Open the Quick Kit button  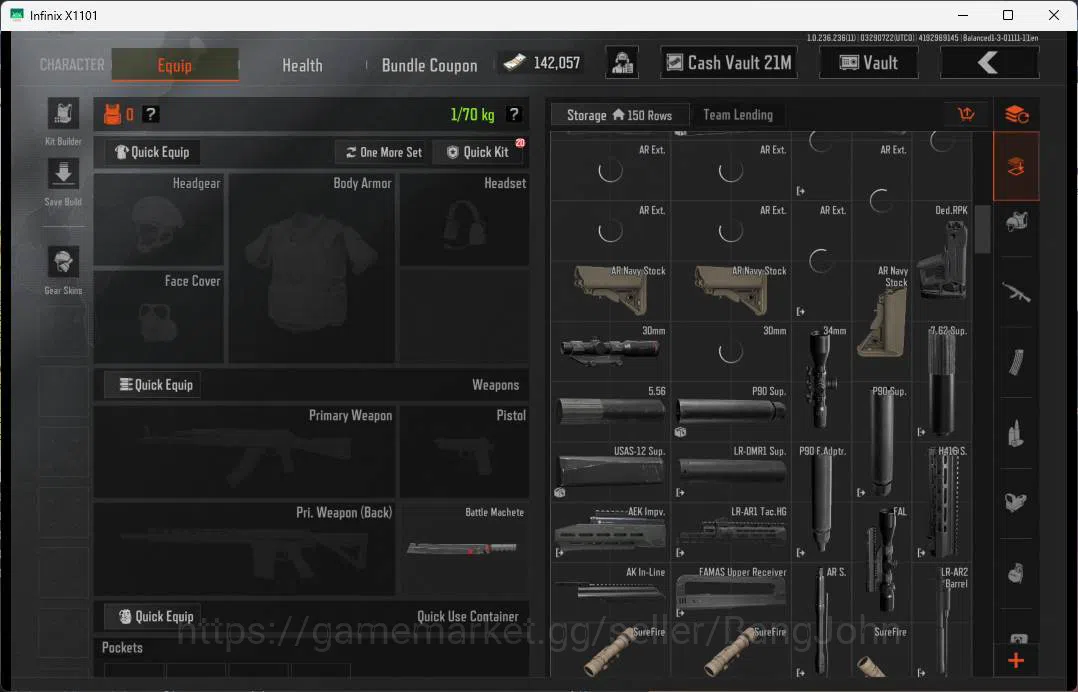(x=478, y=152)
